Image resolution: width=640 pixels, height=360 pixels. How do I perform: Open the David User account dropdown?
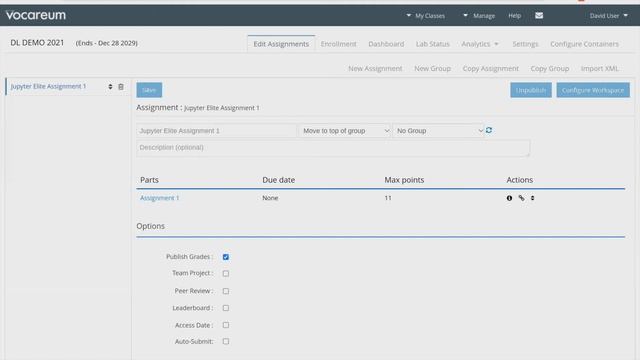click(x=609, y=16)
